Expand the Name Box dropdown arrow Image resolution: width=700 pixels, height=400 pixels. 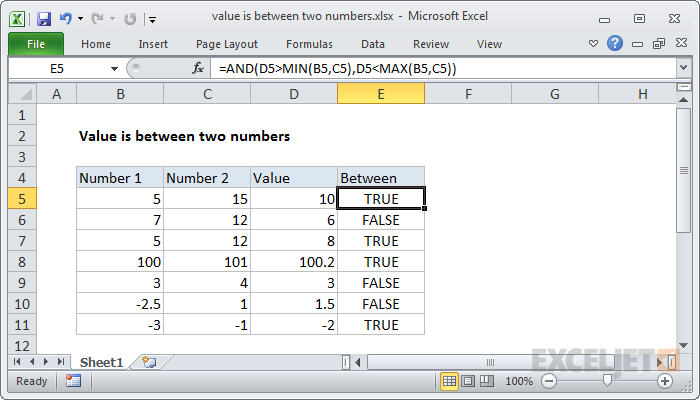(x=114, y=69)
